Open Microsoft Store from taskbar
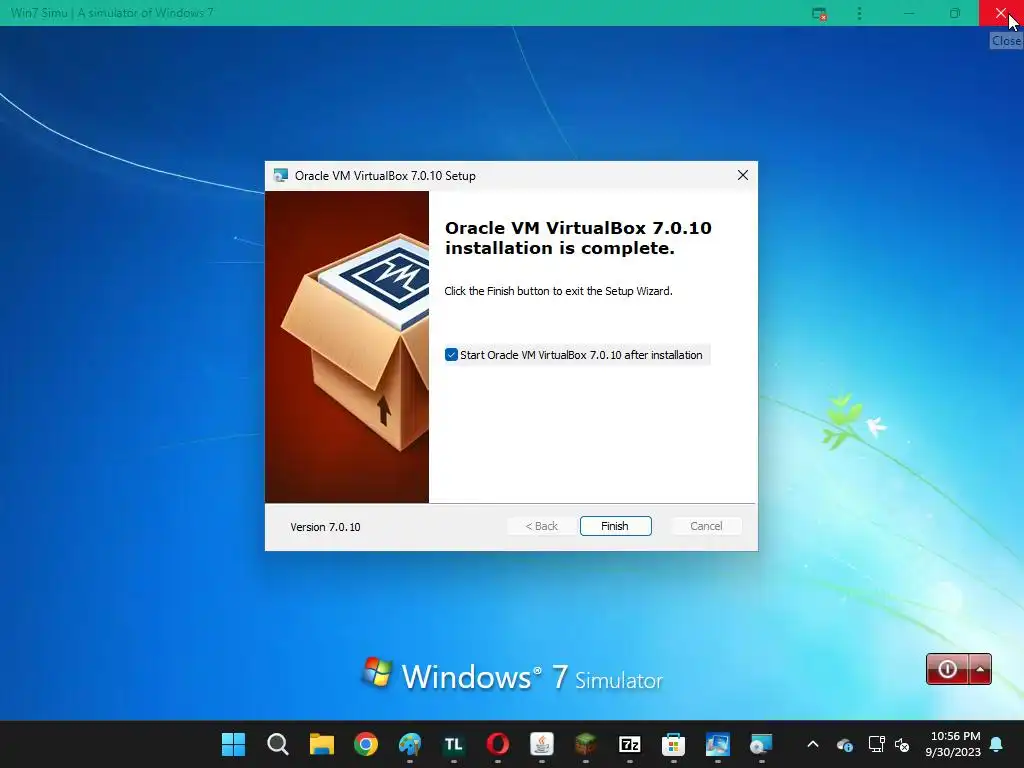This screenshot has width=1024, height=768. pyautogui.click(x=673, y=744)
